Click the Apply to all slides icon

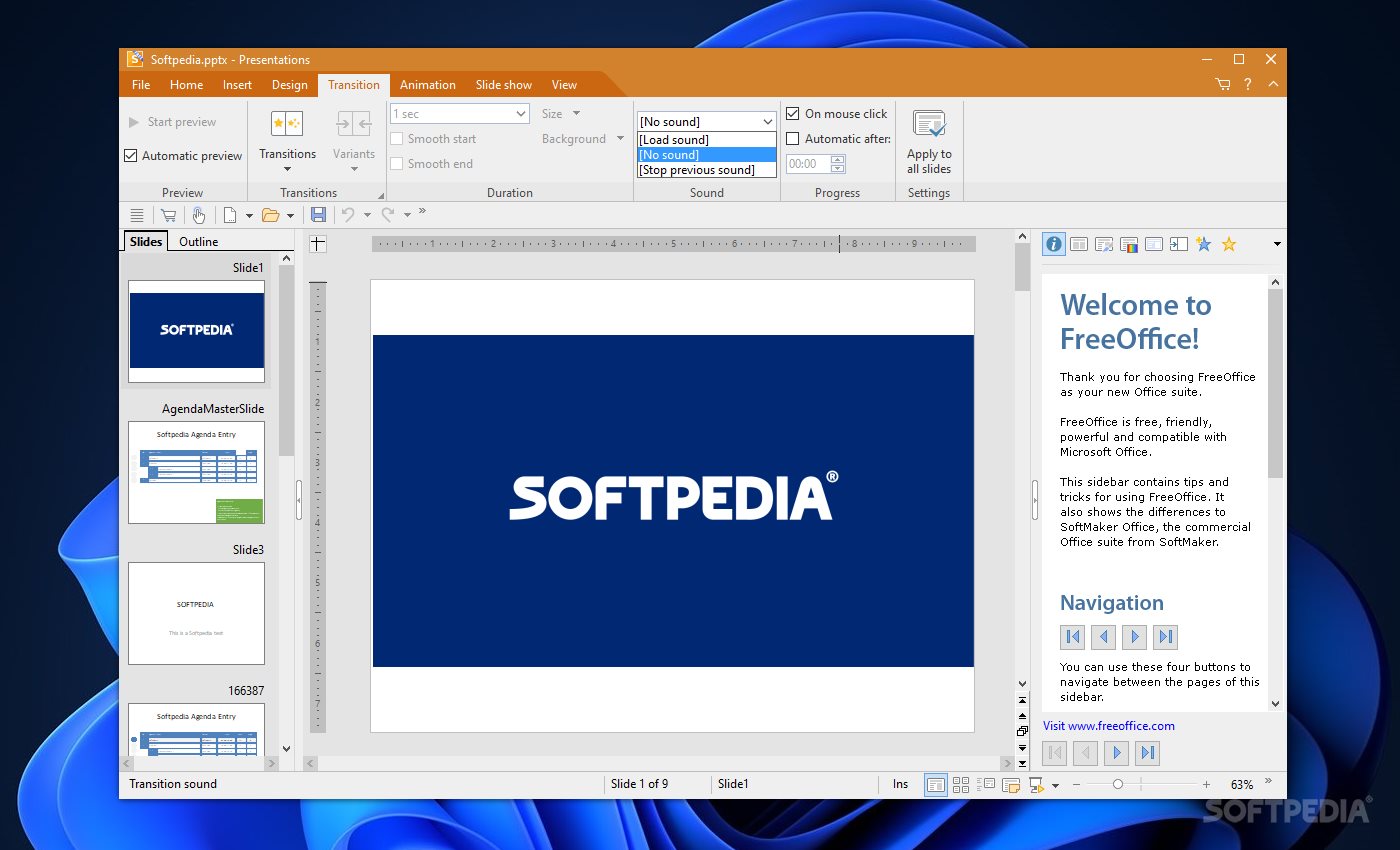click(x=929, y=125)
